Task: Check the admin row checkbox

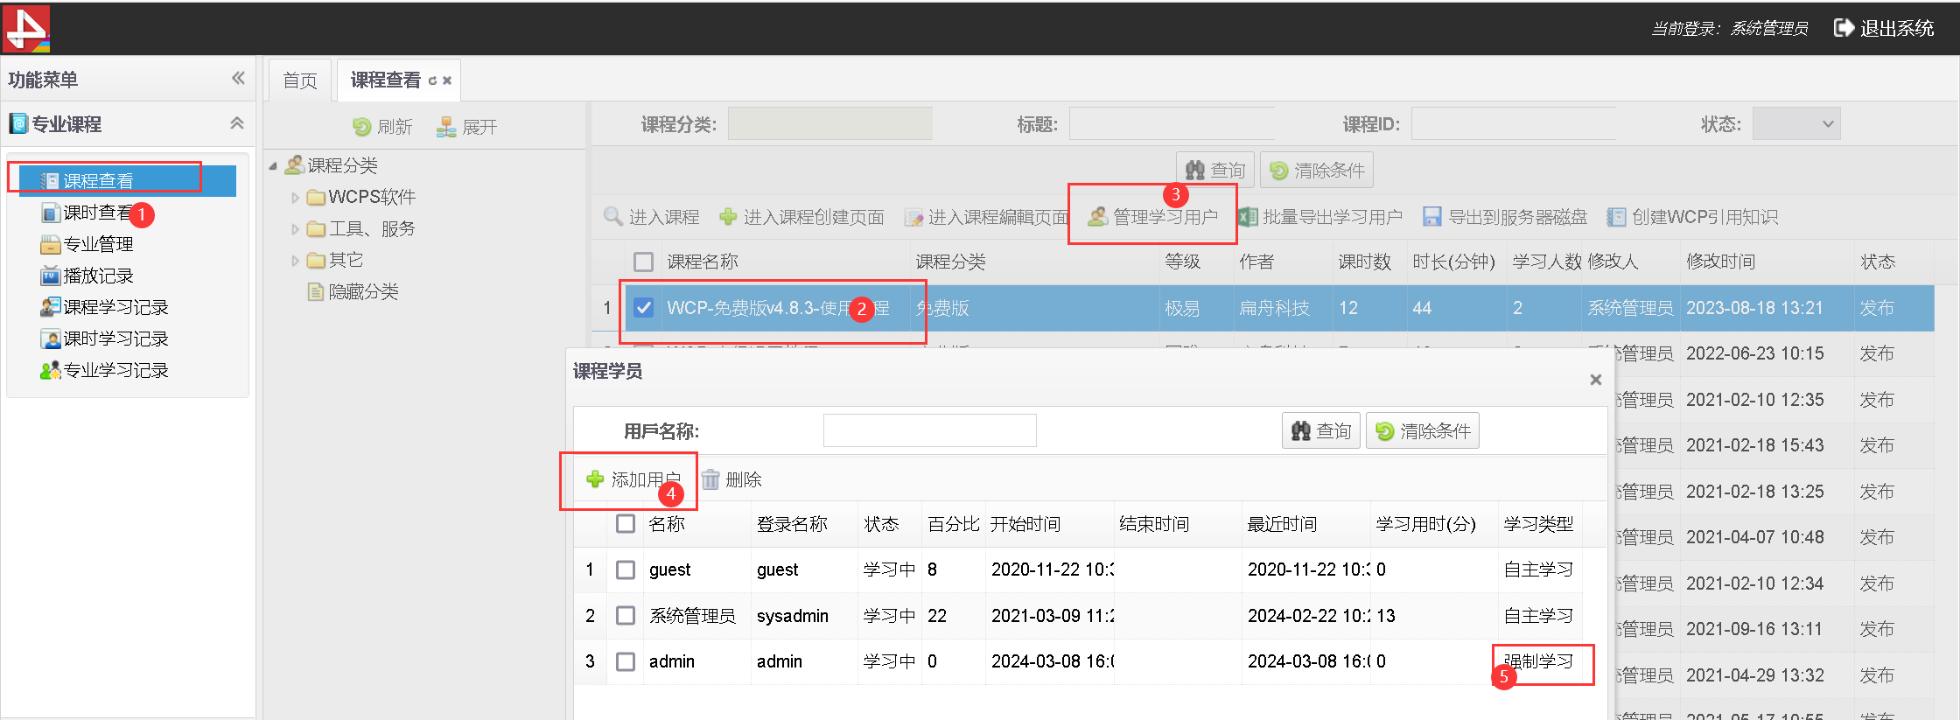Action: [626, 662]
